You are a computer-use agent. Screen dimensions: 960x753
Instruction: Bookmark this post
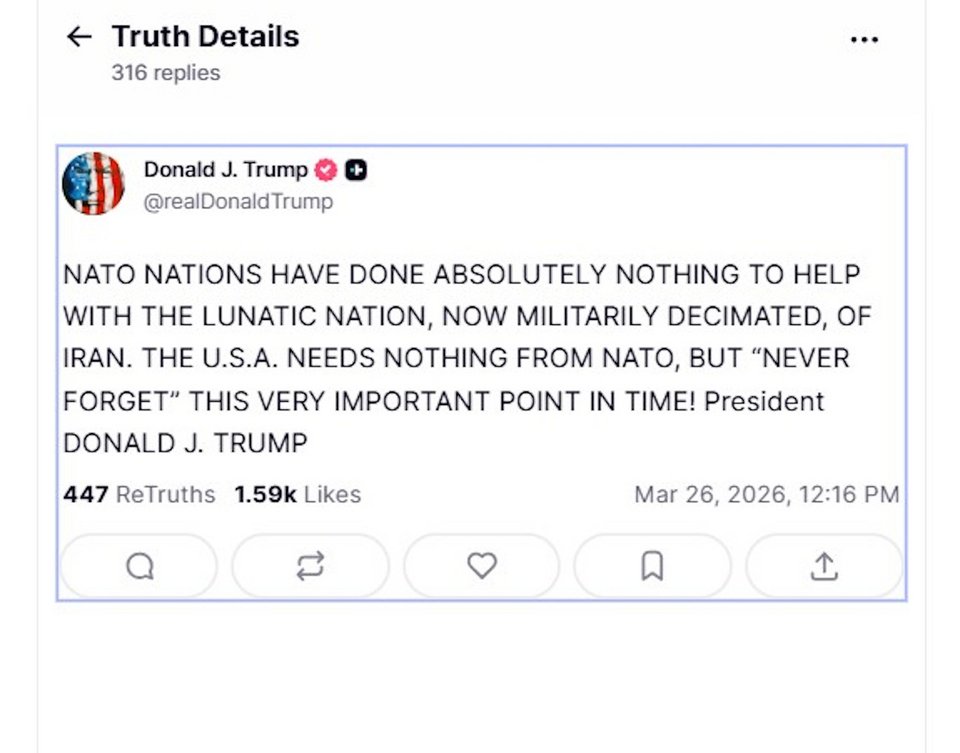coord(652,567)
